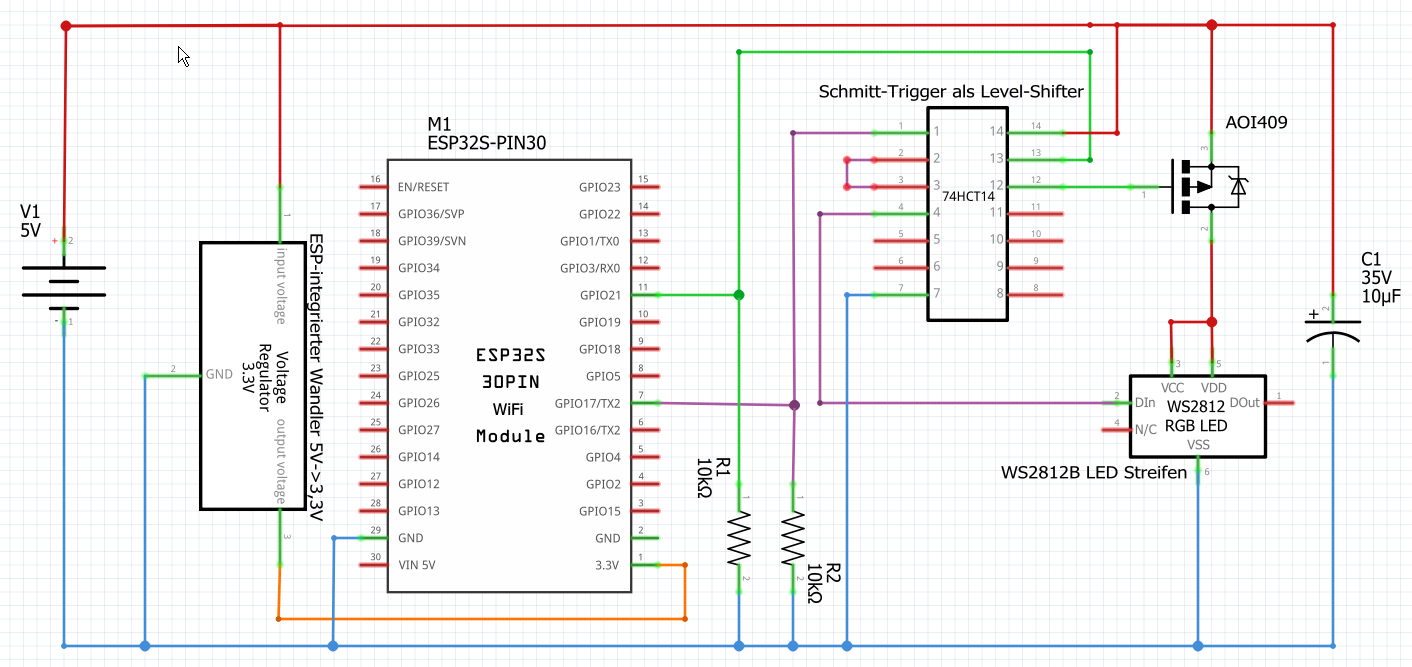
Task: Click the GPIO3/RX0 pin label
Action: [590, 268]
